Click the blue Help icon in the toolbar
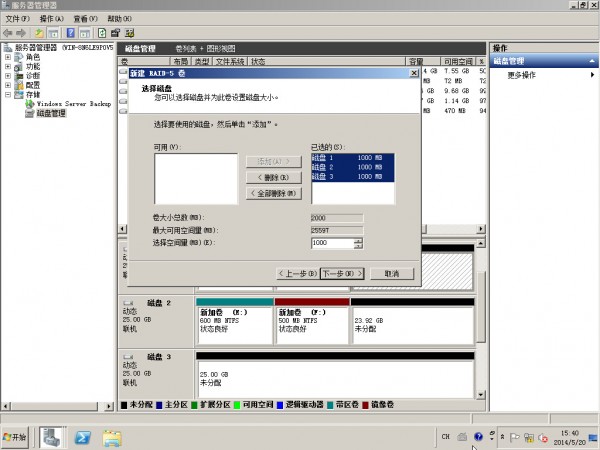The image size is (600, 450). 71,33
